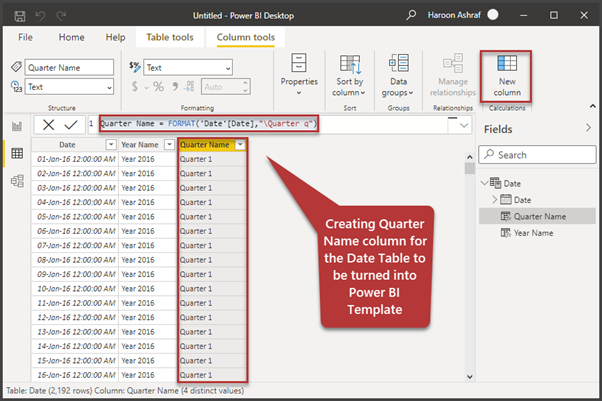Collapse the Fields pane chevron

coord(589,128)
